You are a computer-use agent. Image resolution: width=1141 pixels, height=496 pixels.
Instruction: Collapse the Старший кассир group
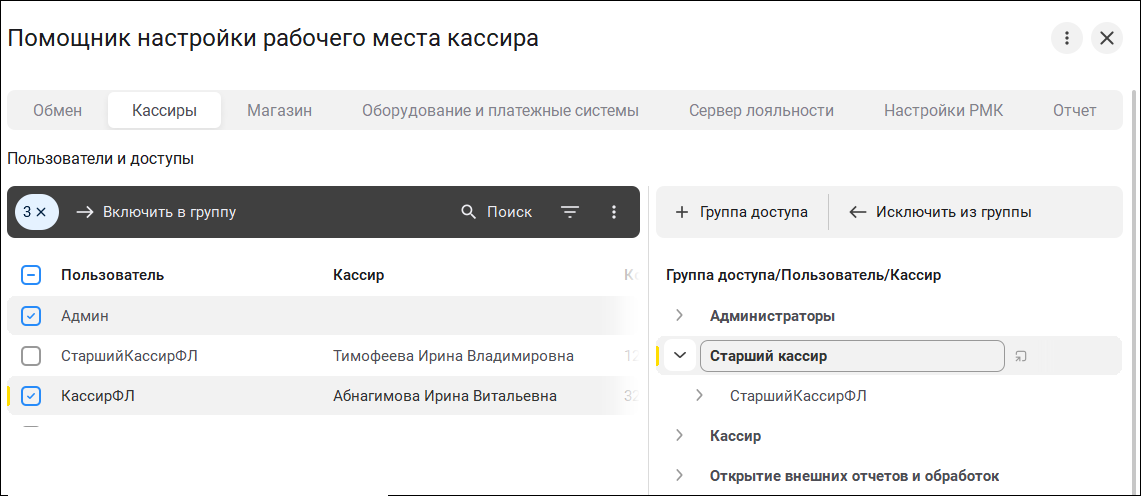(680, 356)
